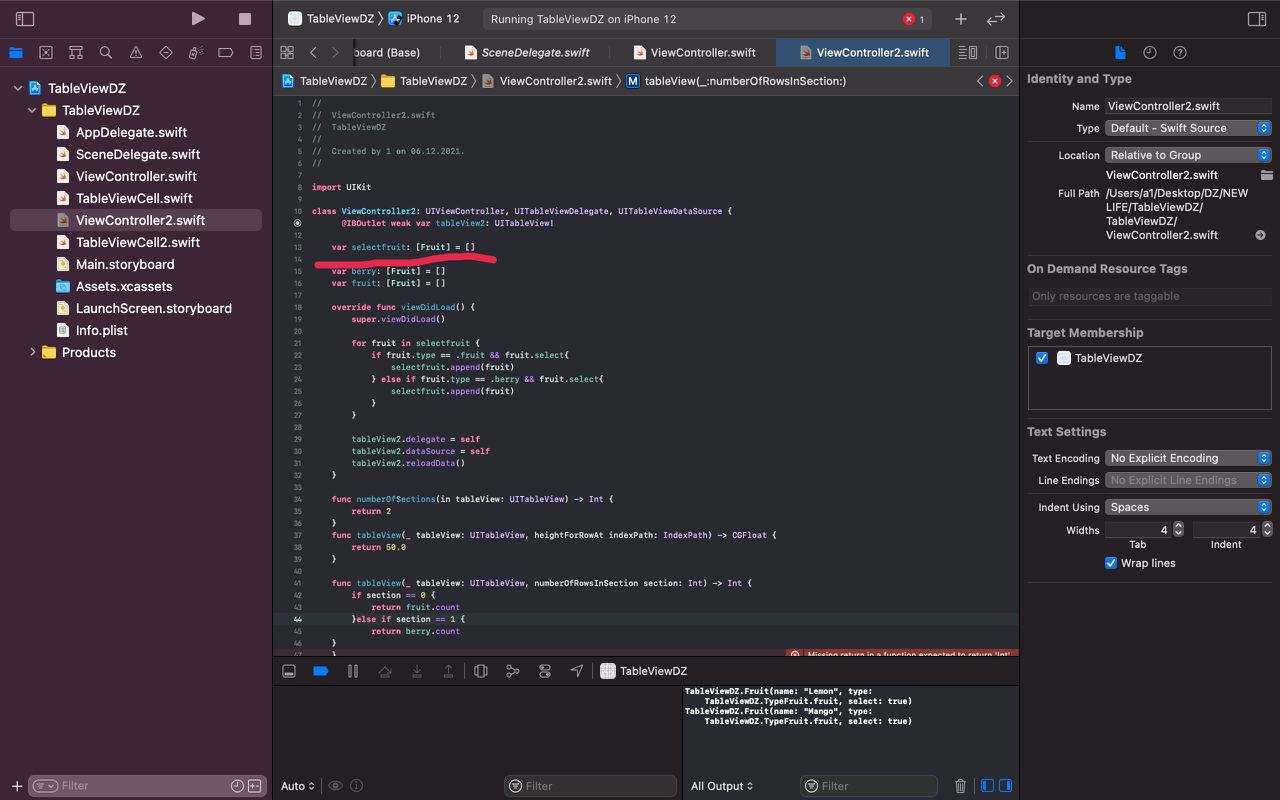1280x800 pixels.
Task: Open the Type dropdown Default - Swift Source
Action: click(1188, 128)
